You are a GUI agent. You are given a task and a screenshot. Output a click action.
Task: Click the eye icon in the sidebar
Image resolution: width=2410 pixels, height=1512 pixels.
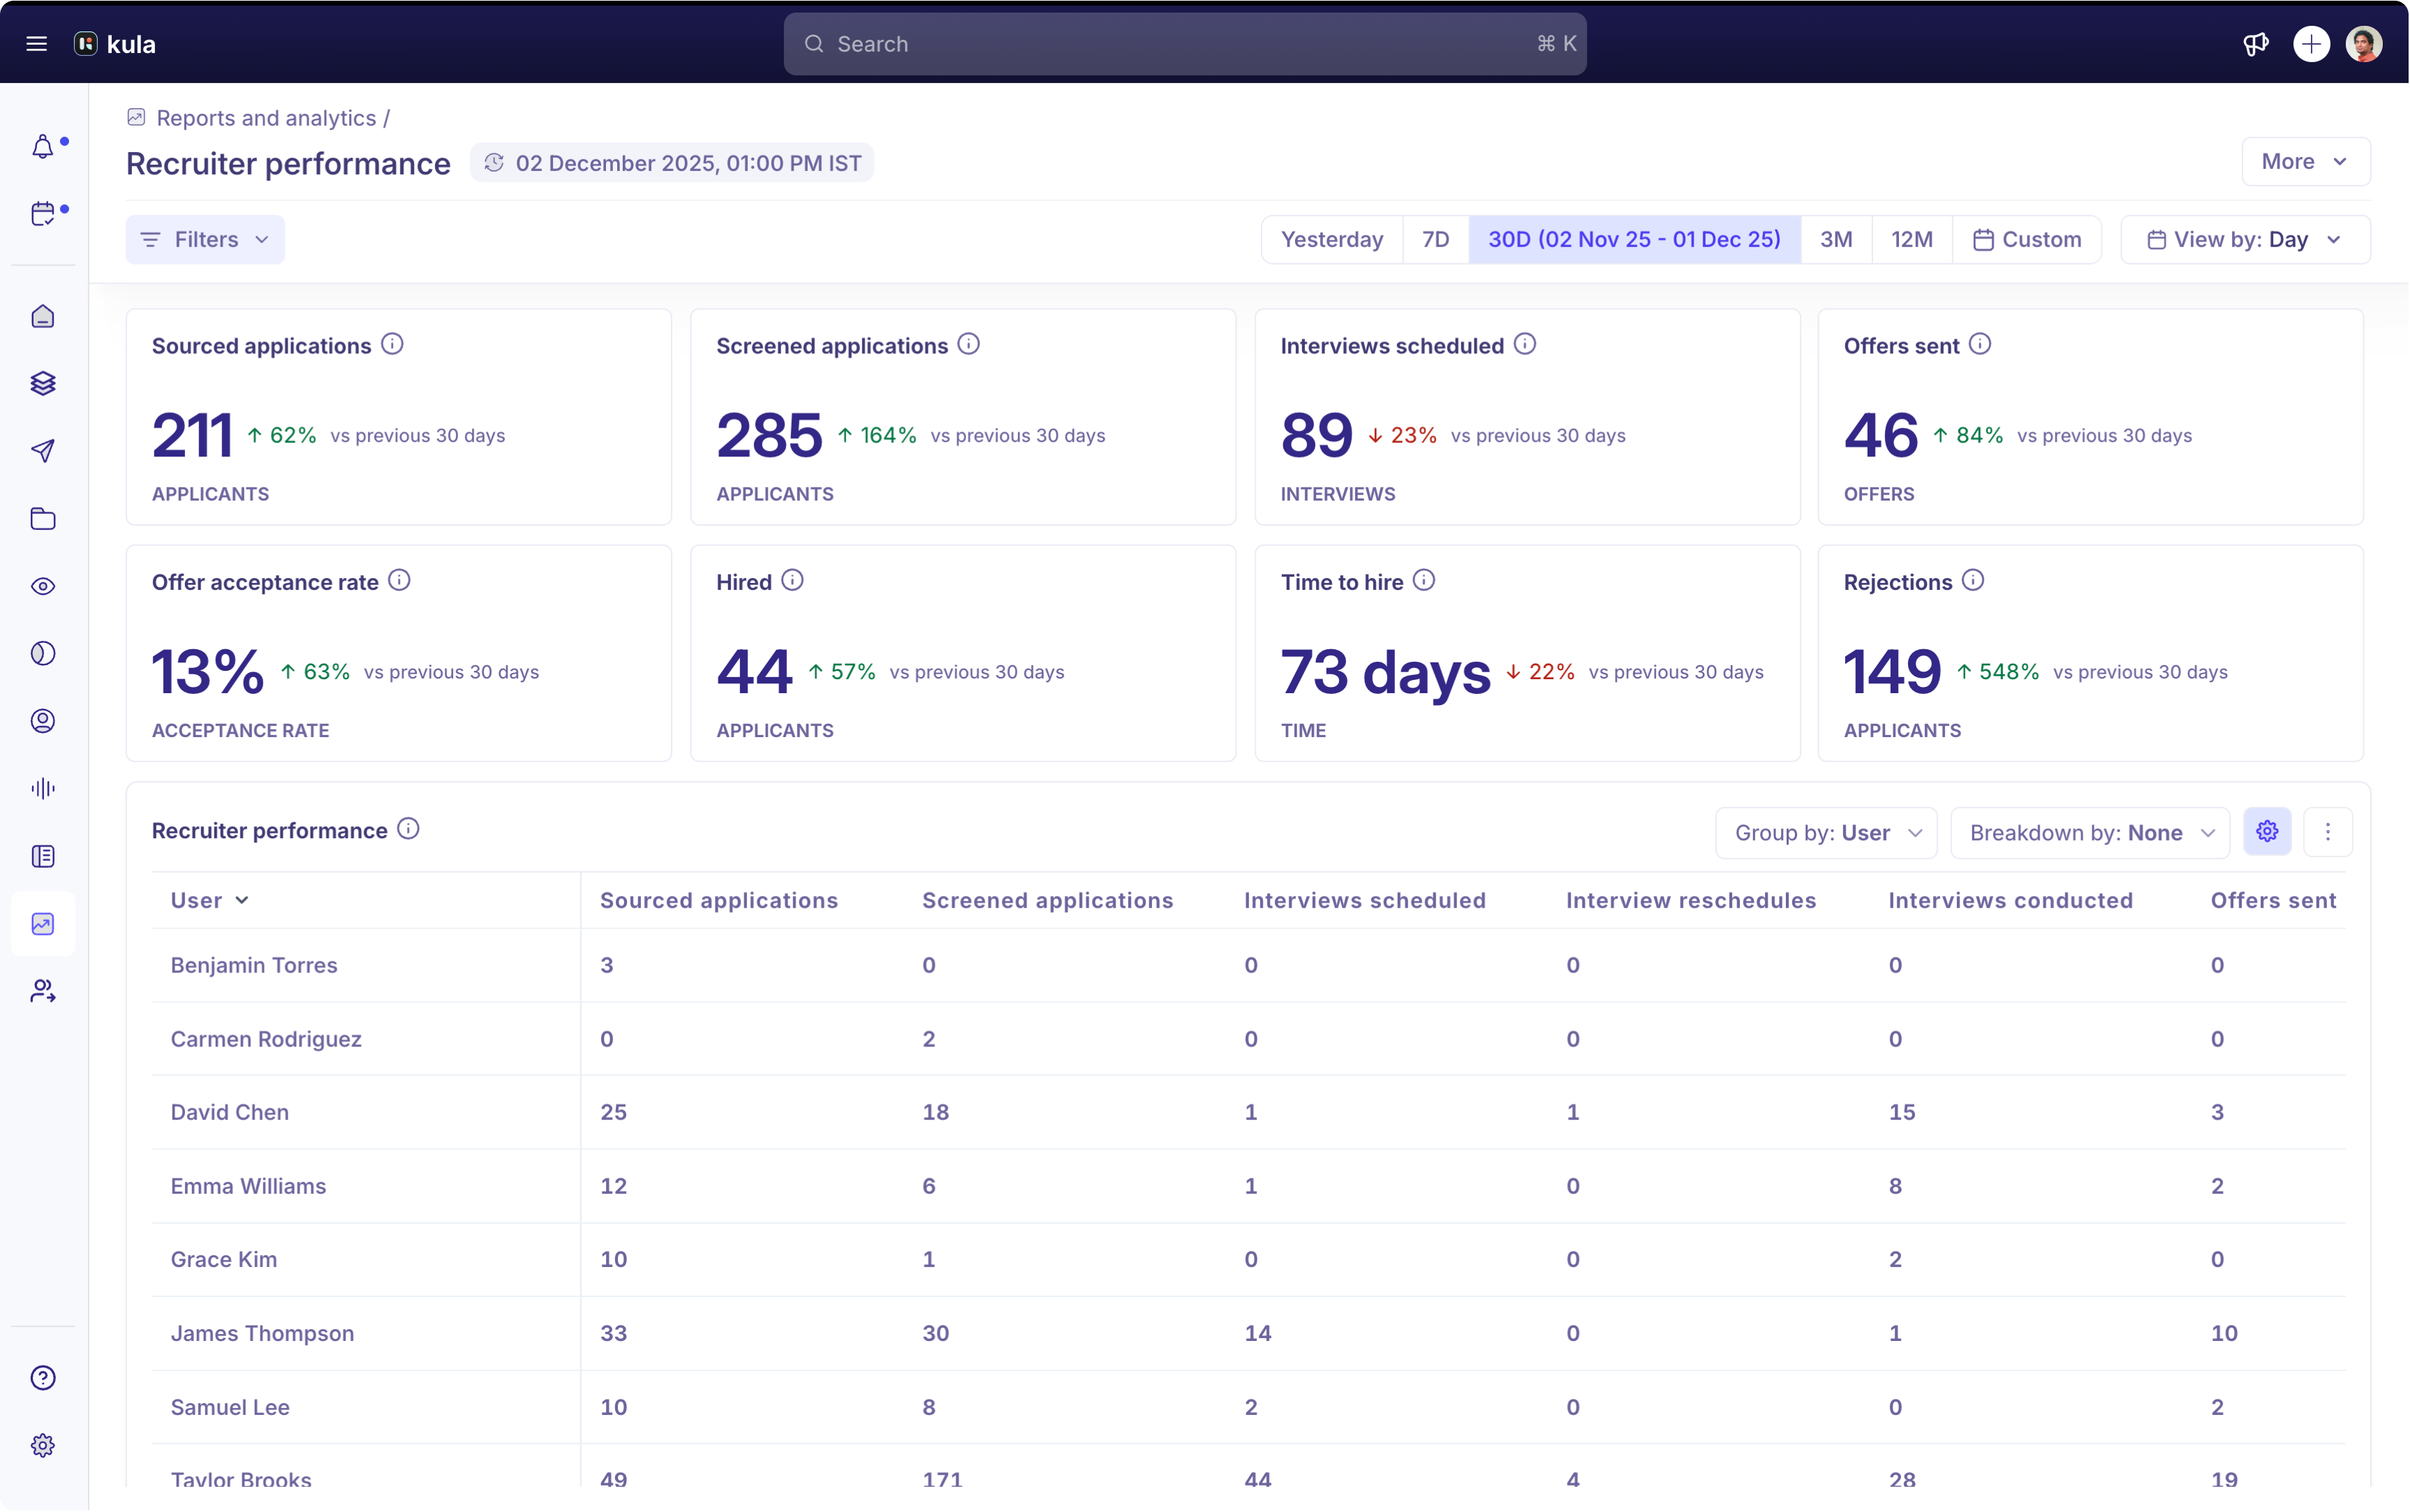tap(43, 587)
